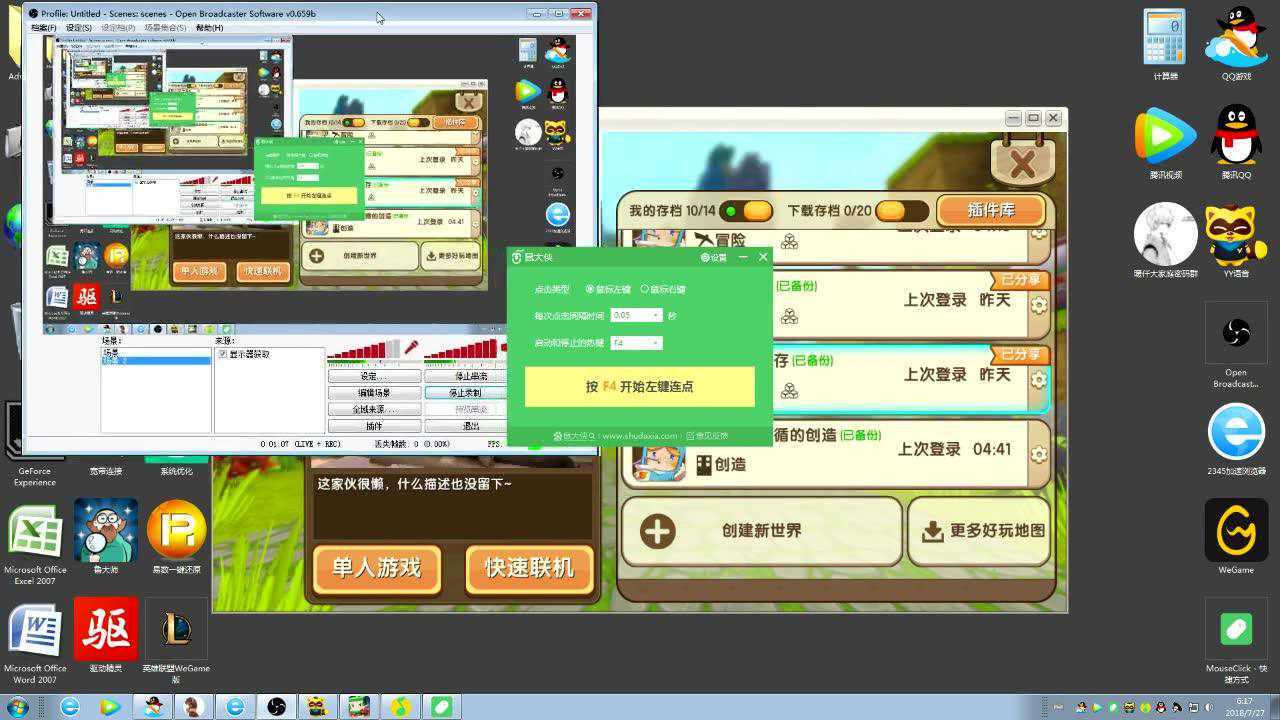Open the YY语音 desktop shortcut
The height and width of the screenshot is (720, 1280).
click(x=1236, y=241)
